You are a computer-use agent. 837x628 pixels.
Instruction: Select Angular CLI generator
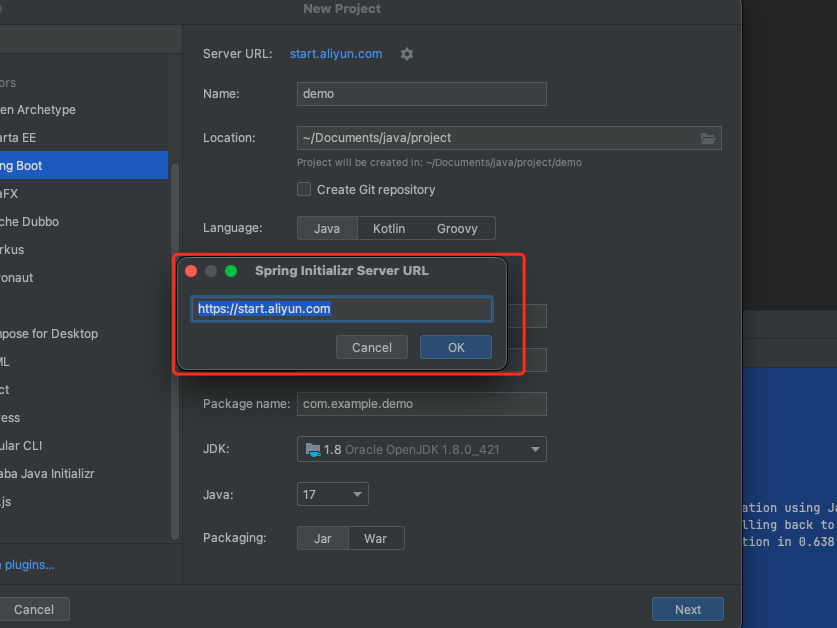84,446
